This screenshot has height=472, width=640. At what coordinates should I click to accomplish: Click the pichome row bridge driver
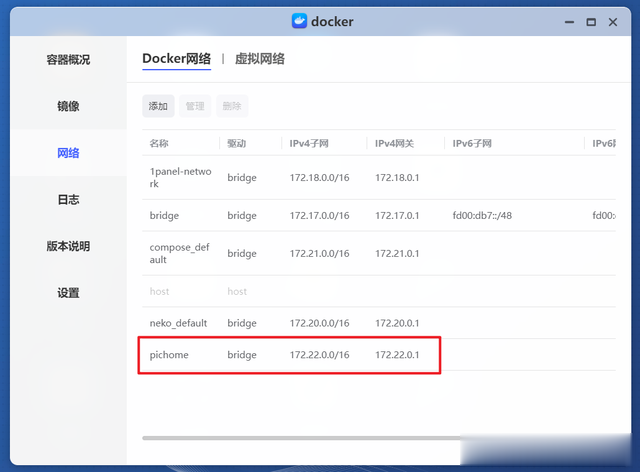[242, 355]
